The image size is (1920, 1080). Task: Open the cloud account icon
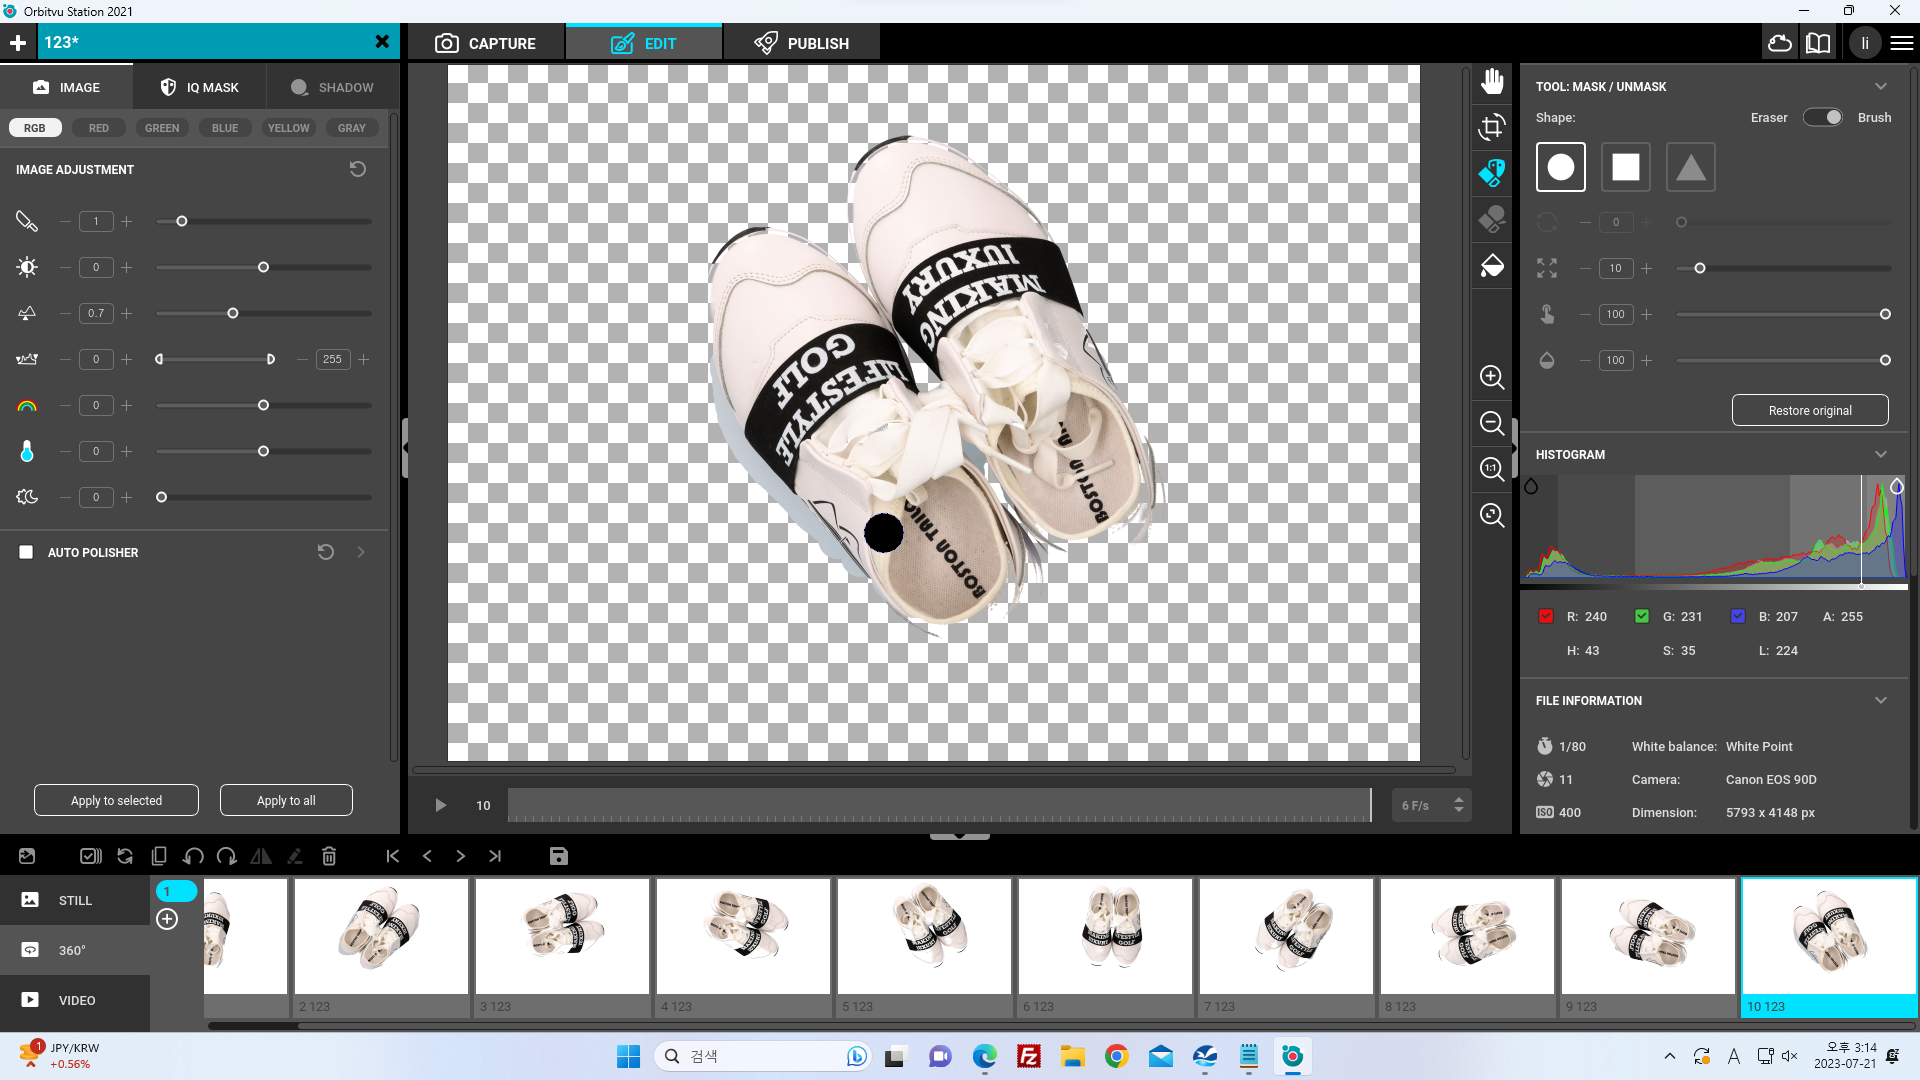click(x=1780, y=43)
